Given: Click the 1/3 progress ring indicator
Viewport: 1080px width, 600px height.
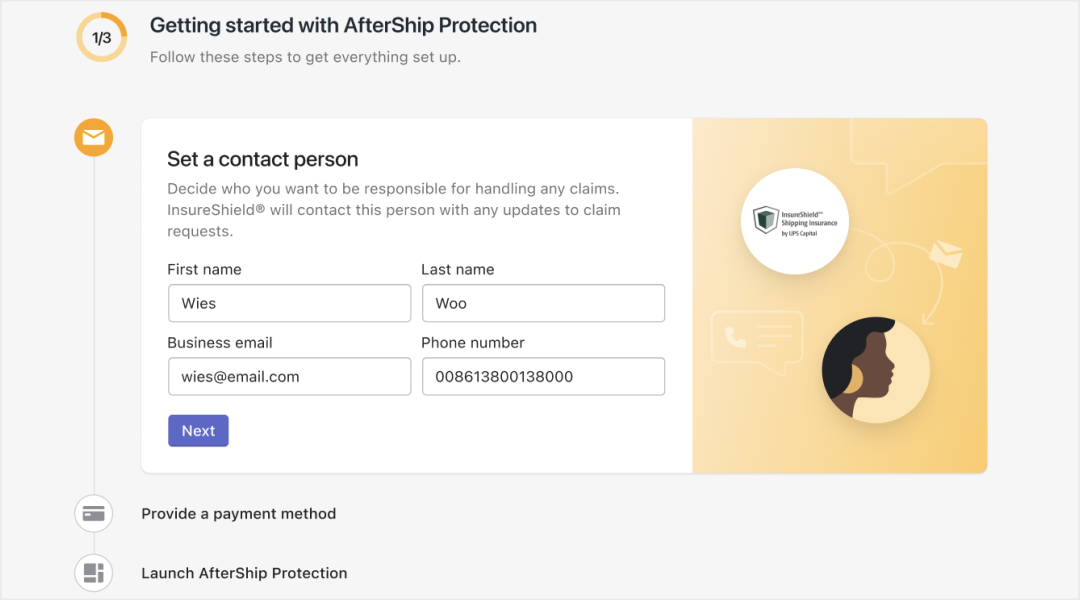Looking at the screenshot, I should (x=102, y=37).
